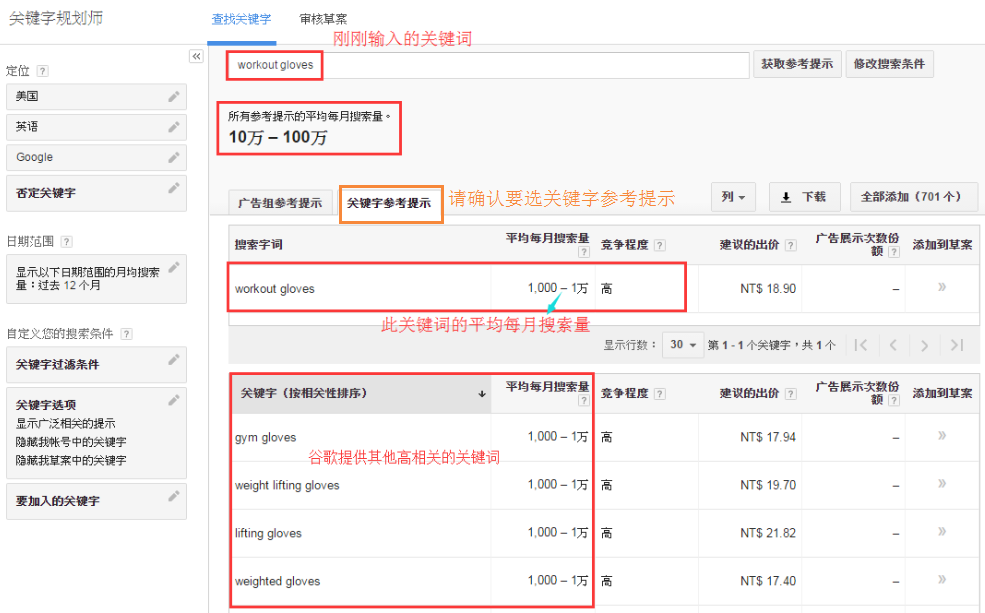
Task: Select the weighted gloves keyword text
Action: (278, 582)
